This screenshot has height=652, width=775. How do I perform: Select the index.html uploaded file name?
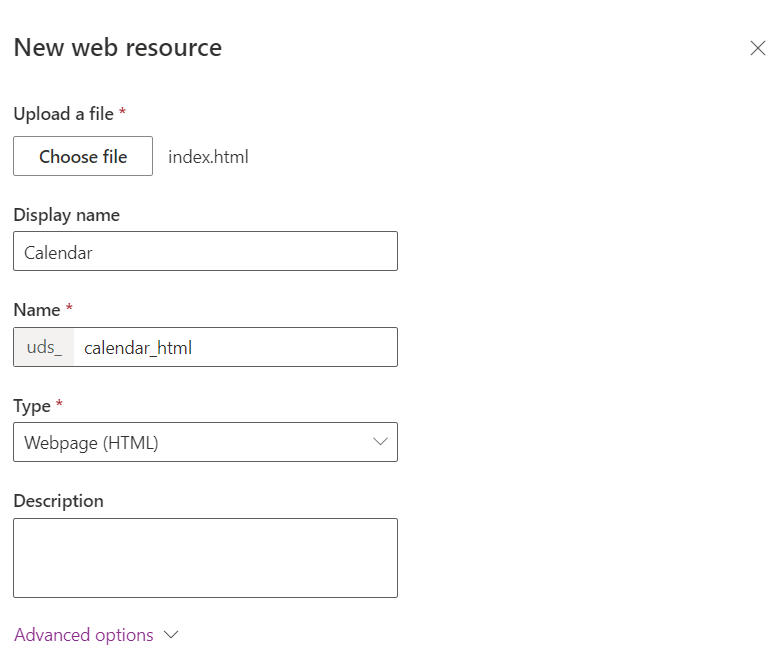pos(208,157)
